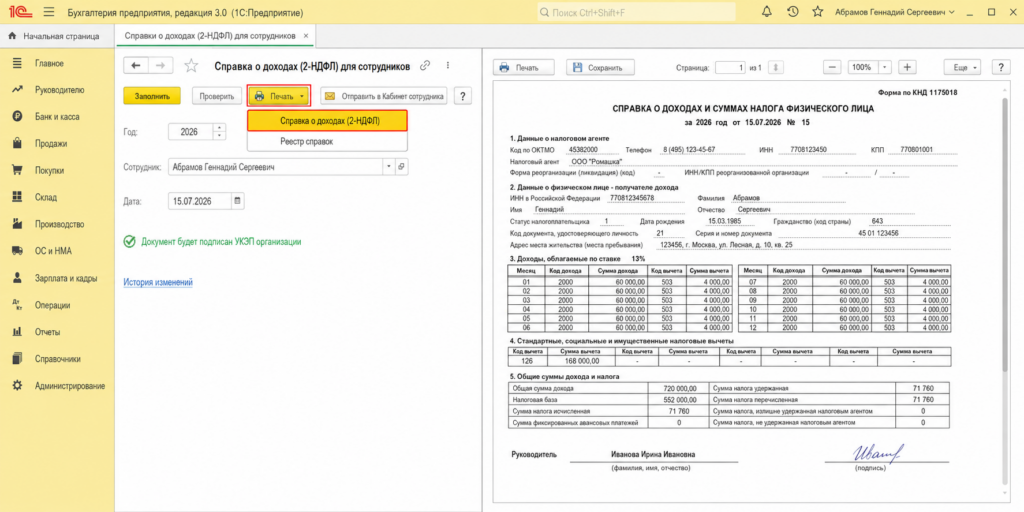Open the Еще dropdown menu
The image size is (1024, 512).
click(963, 67)
